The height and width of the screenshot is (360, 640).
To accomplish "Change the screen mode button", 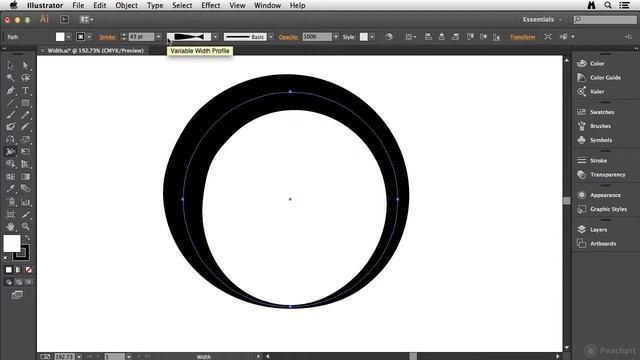I will pyautogui.click(x=17, y=295).
